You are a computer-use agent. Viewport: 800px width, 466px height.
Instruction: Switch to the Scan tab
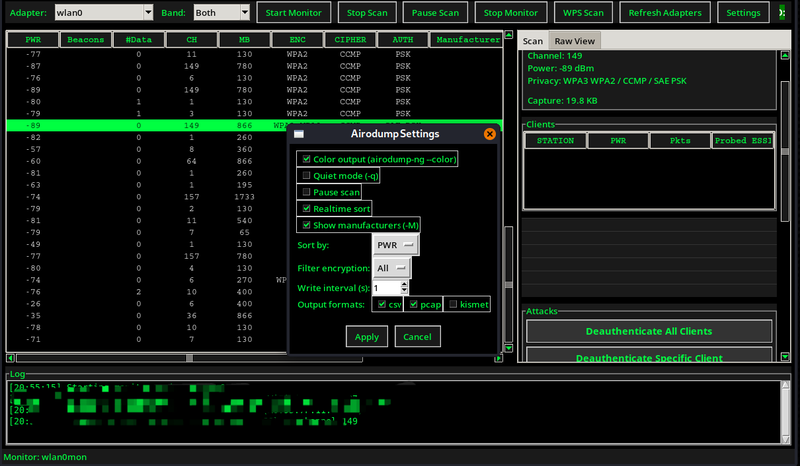533,41
